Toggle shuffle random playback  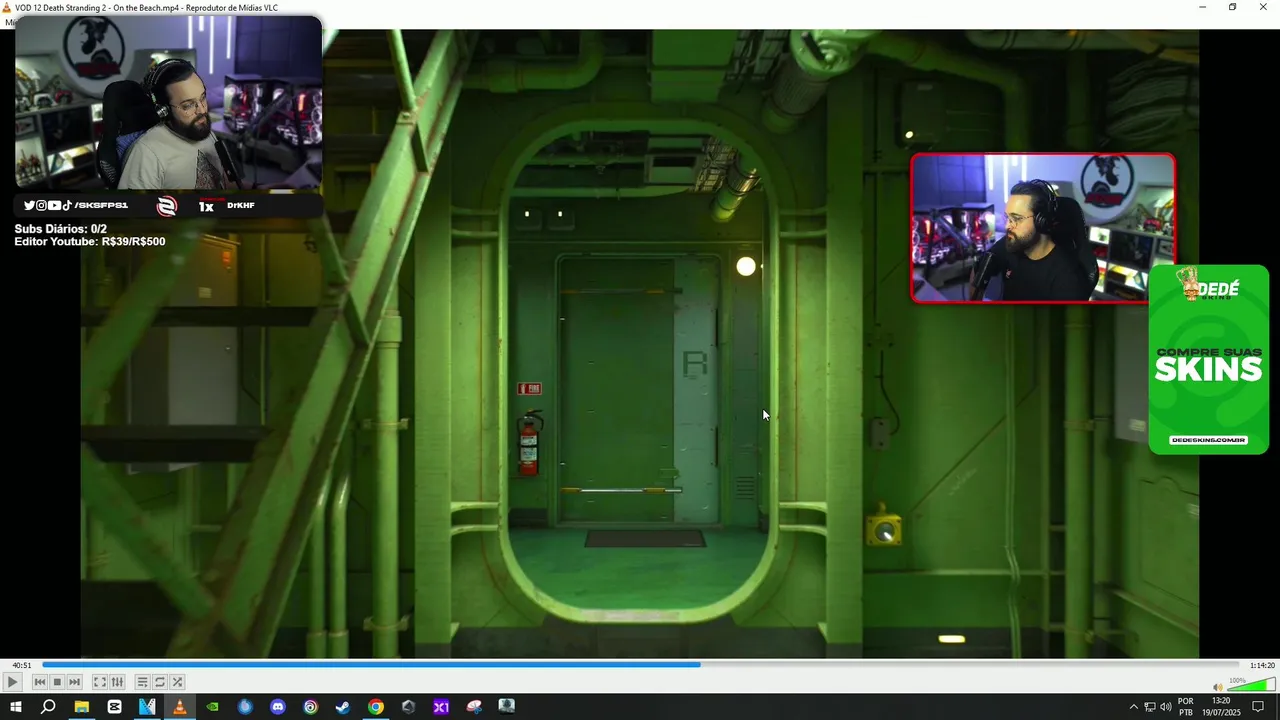pyautogui.click(x=177, y=682)
